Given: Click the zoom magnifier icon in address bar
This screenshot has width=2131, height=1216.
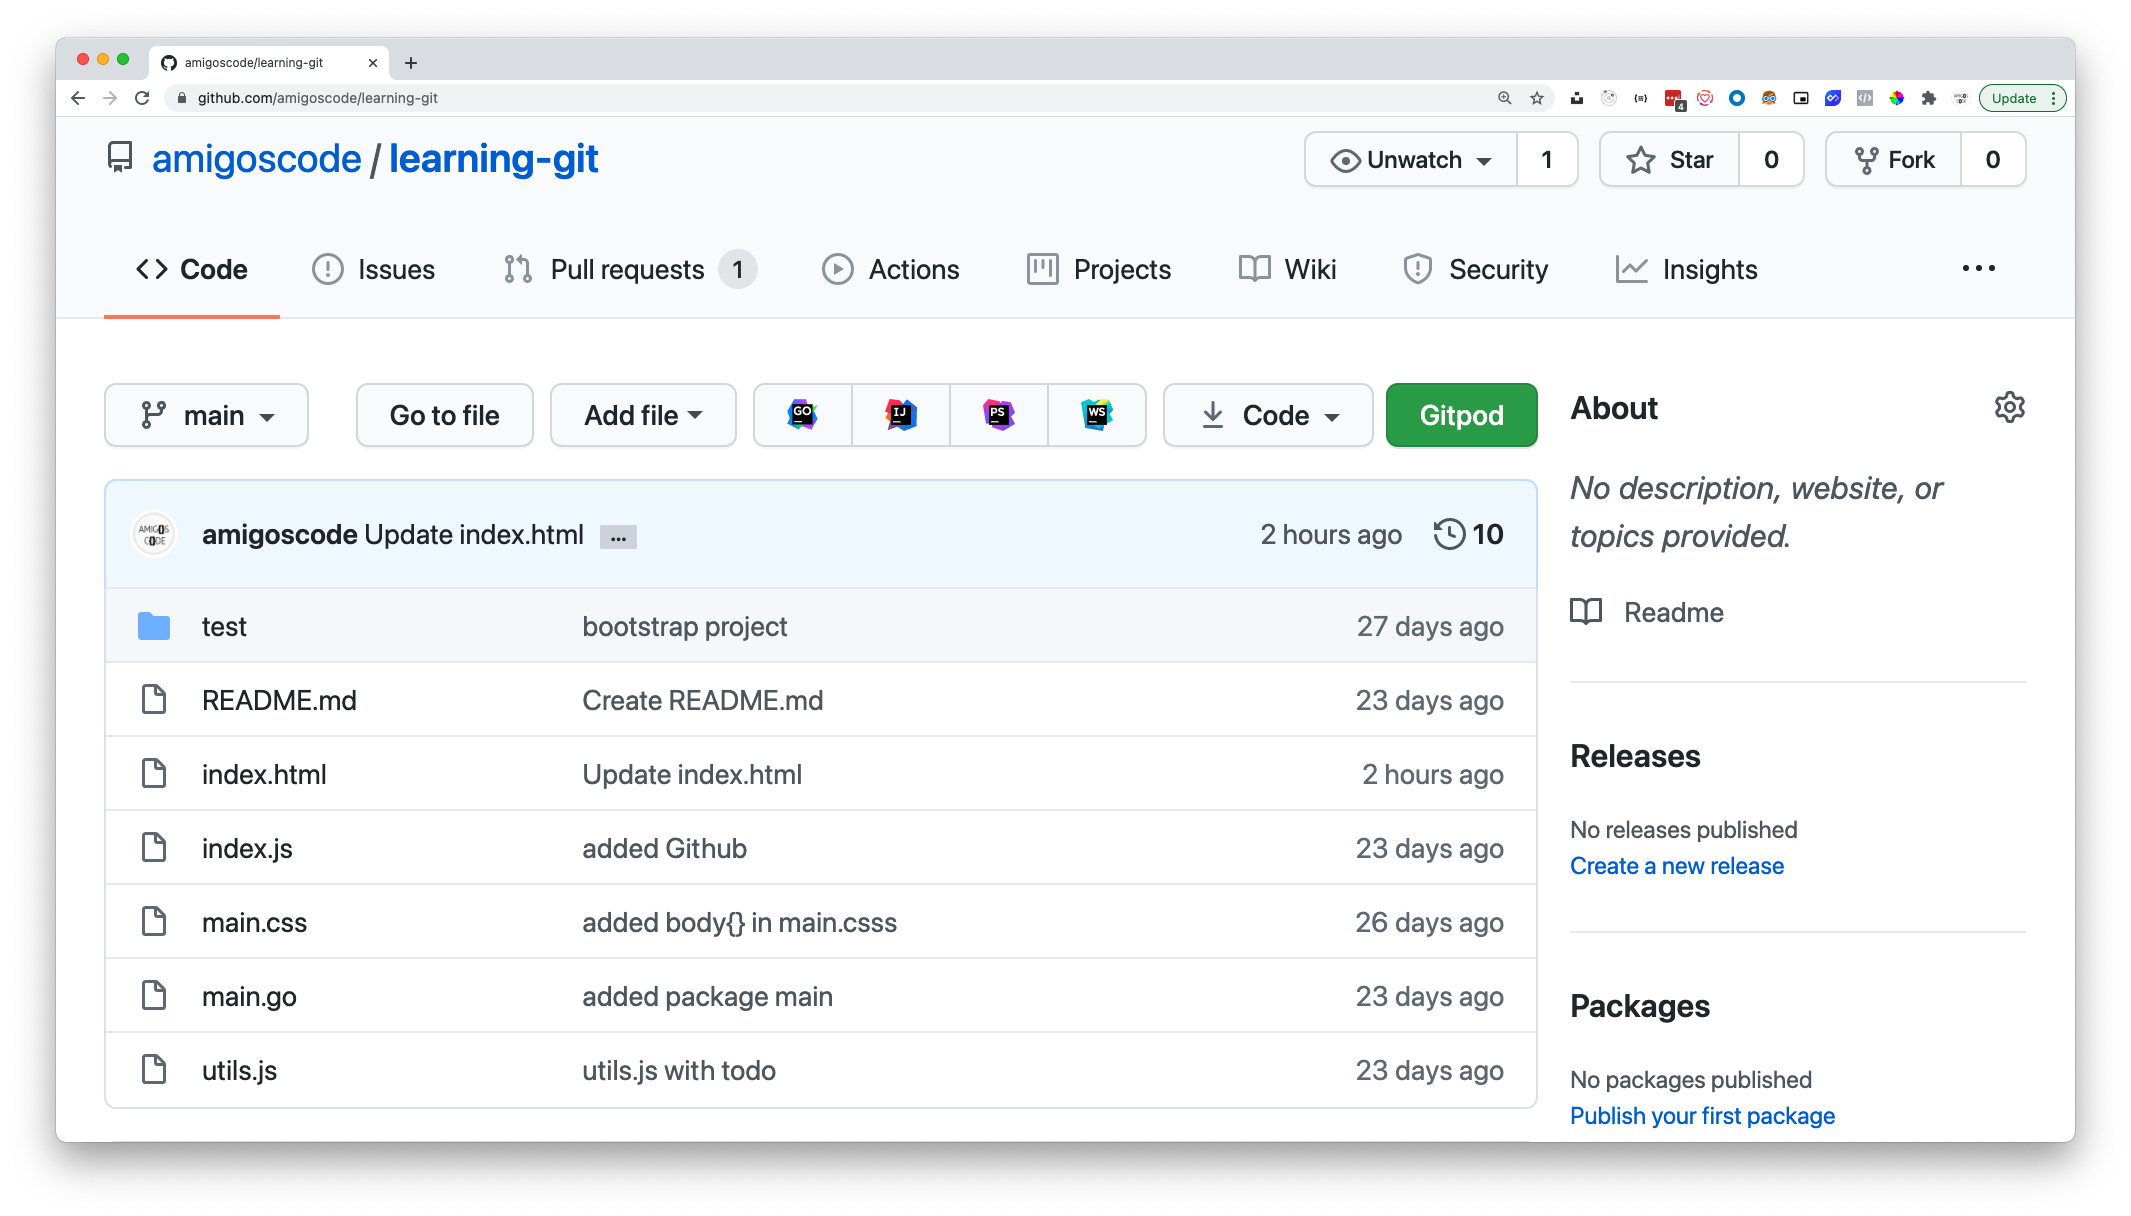Looking at the screenshot, I should tap(1505, 98).
